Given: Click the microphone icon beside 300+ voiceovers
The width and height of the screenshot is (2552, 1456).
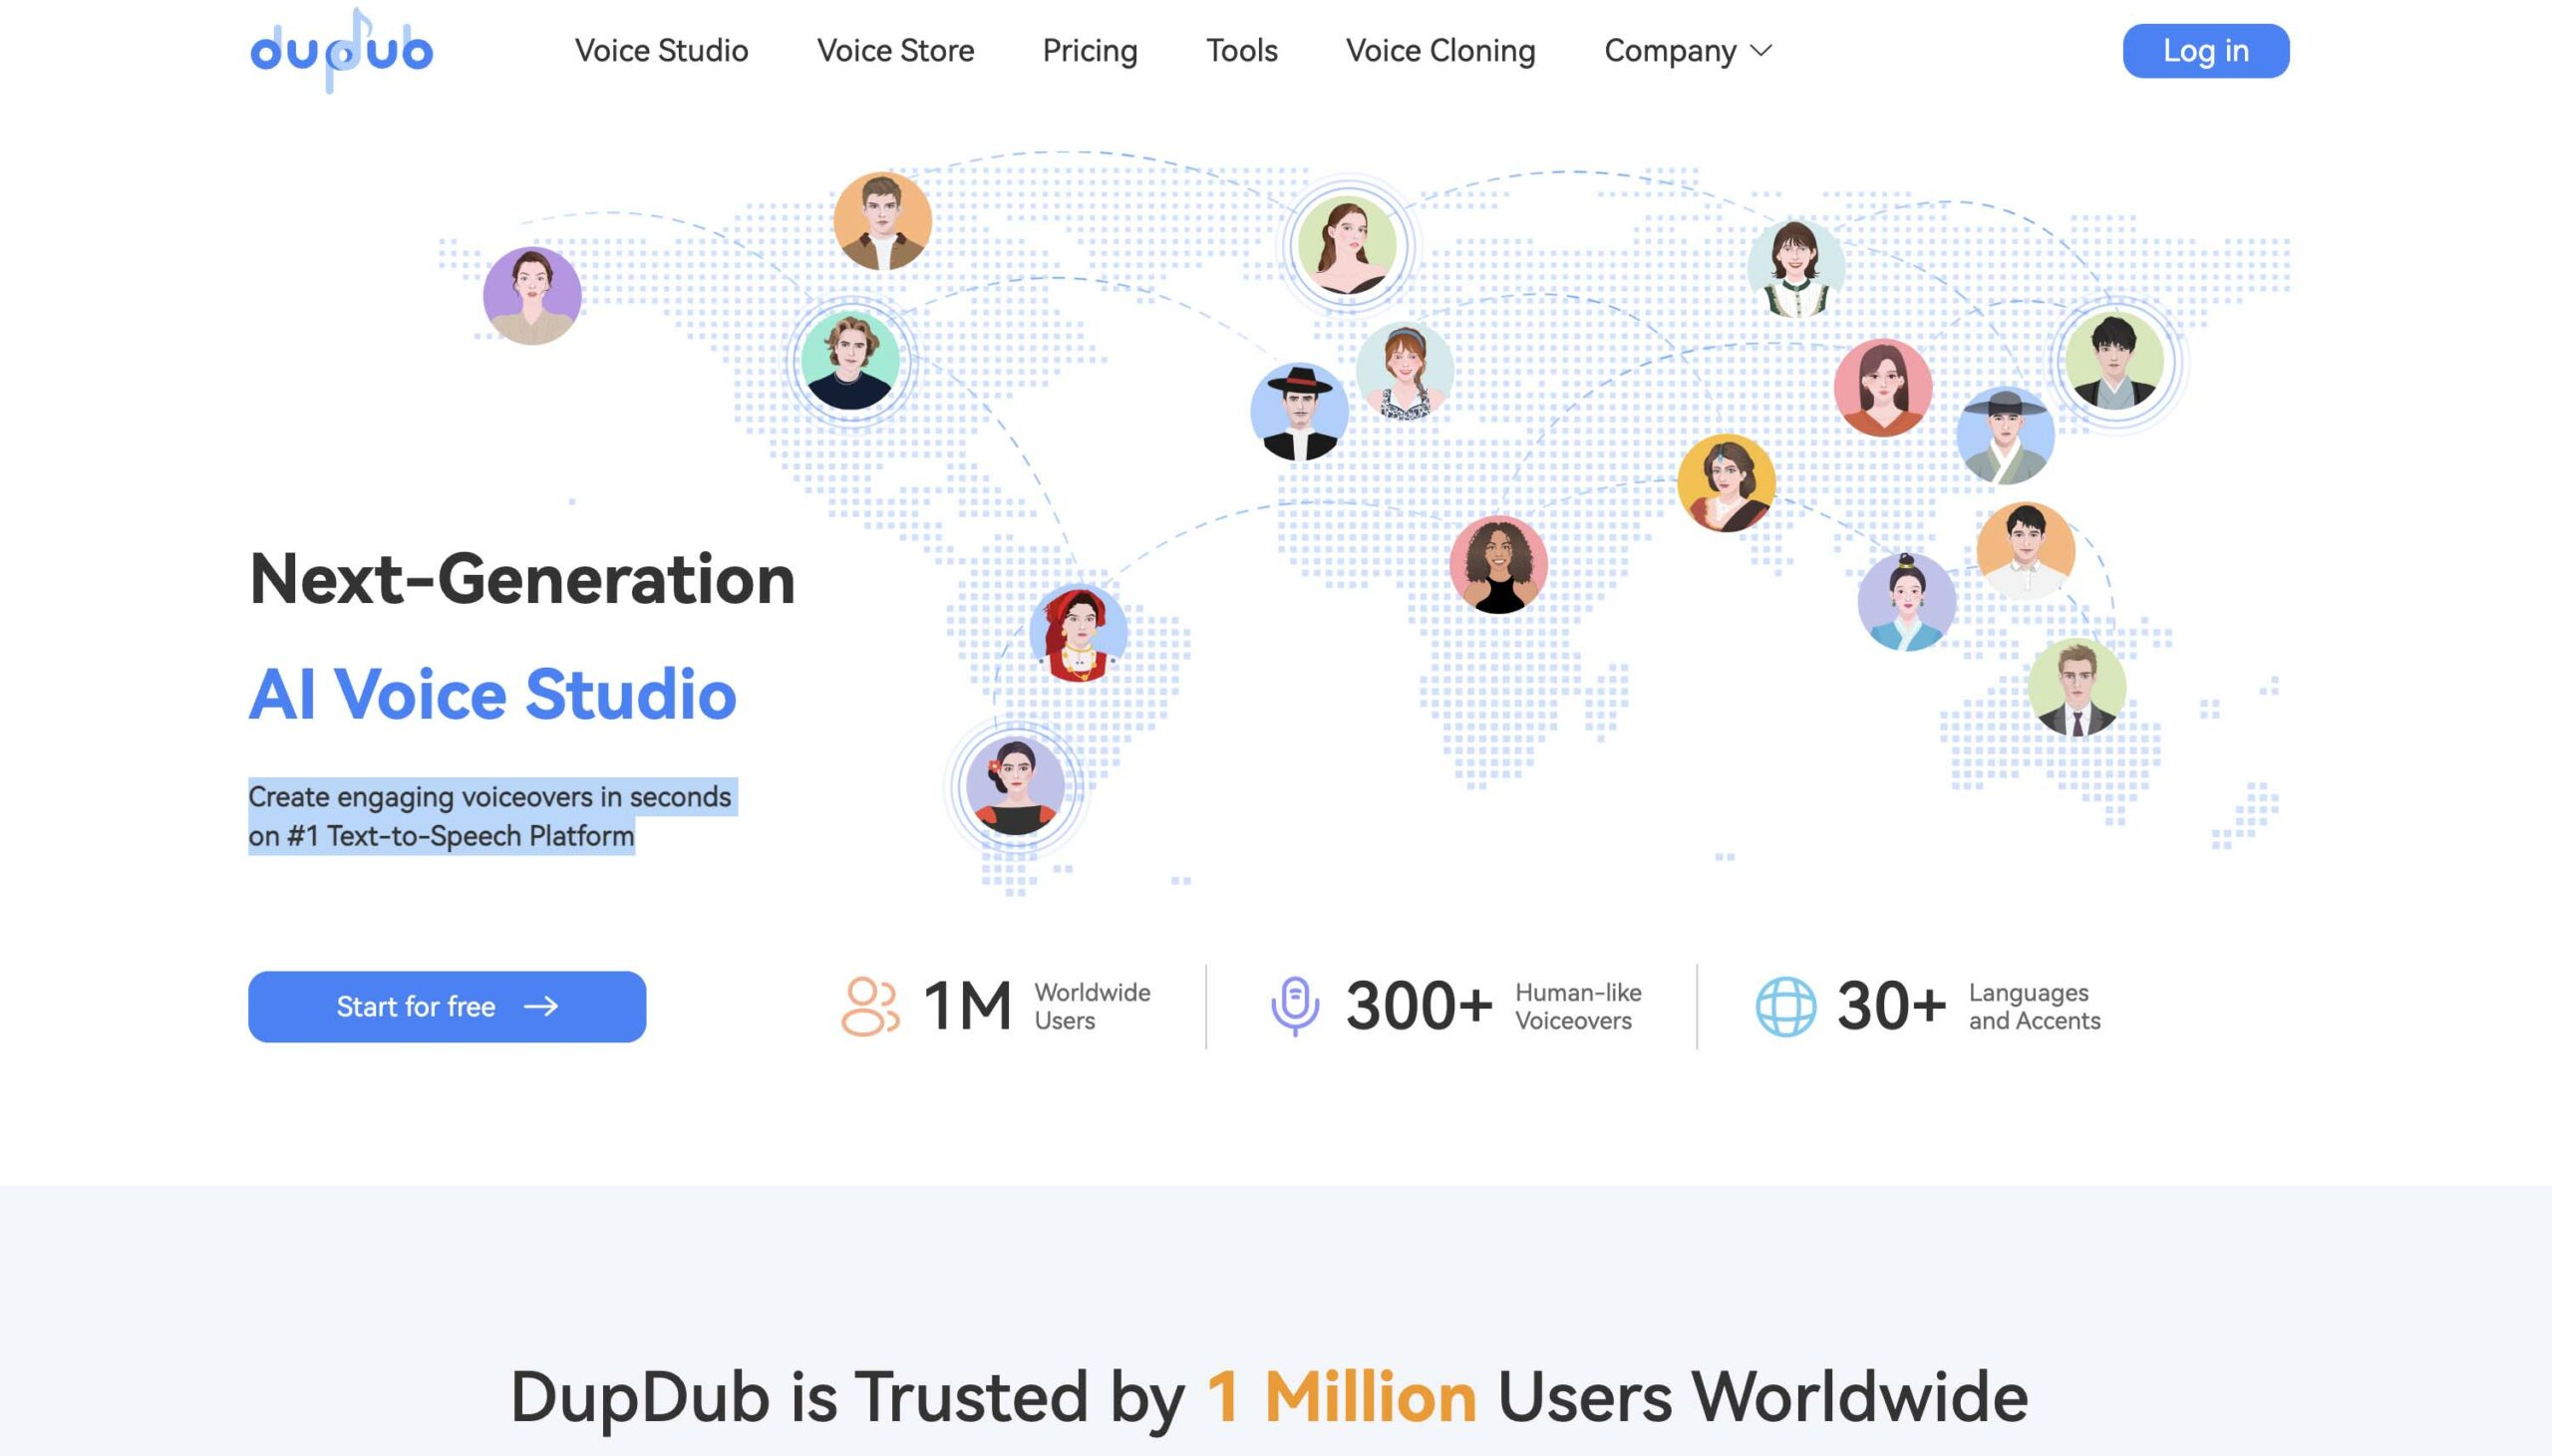Looking at the screenshot, I should (x=1295, y=1006).
